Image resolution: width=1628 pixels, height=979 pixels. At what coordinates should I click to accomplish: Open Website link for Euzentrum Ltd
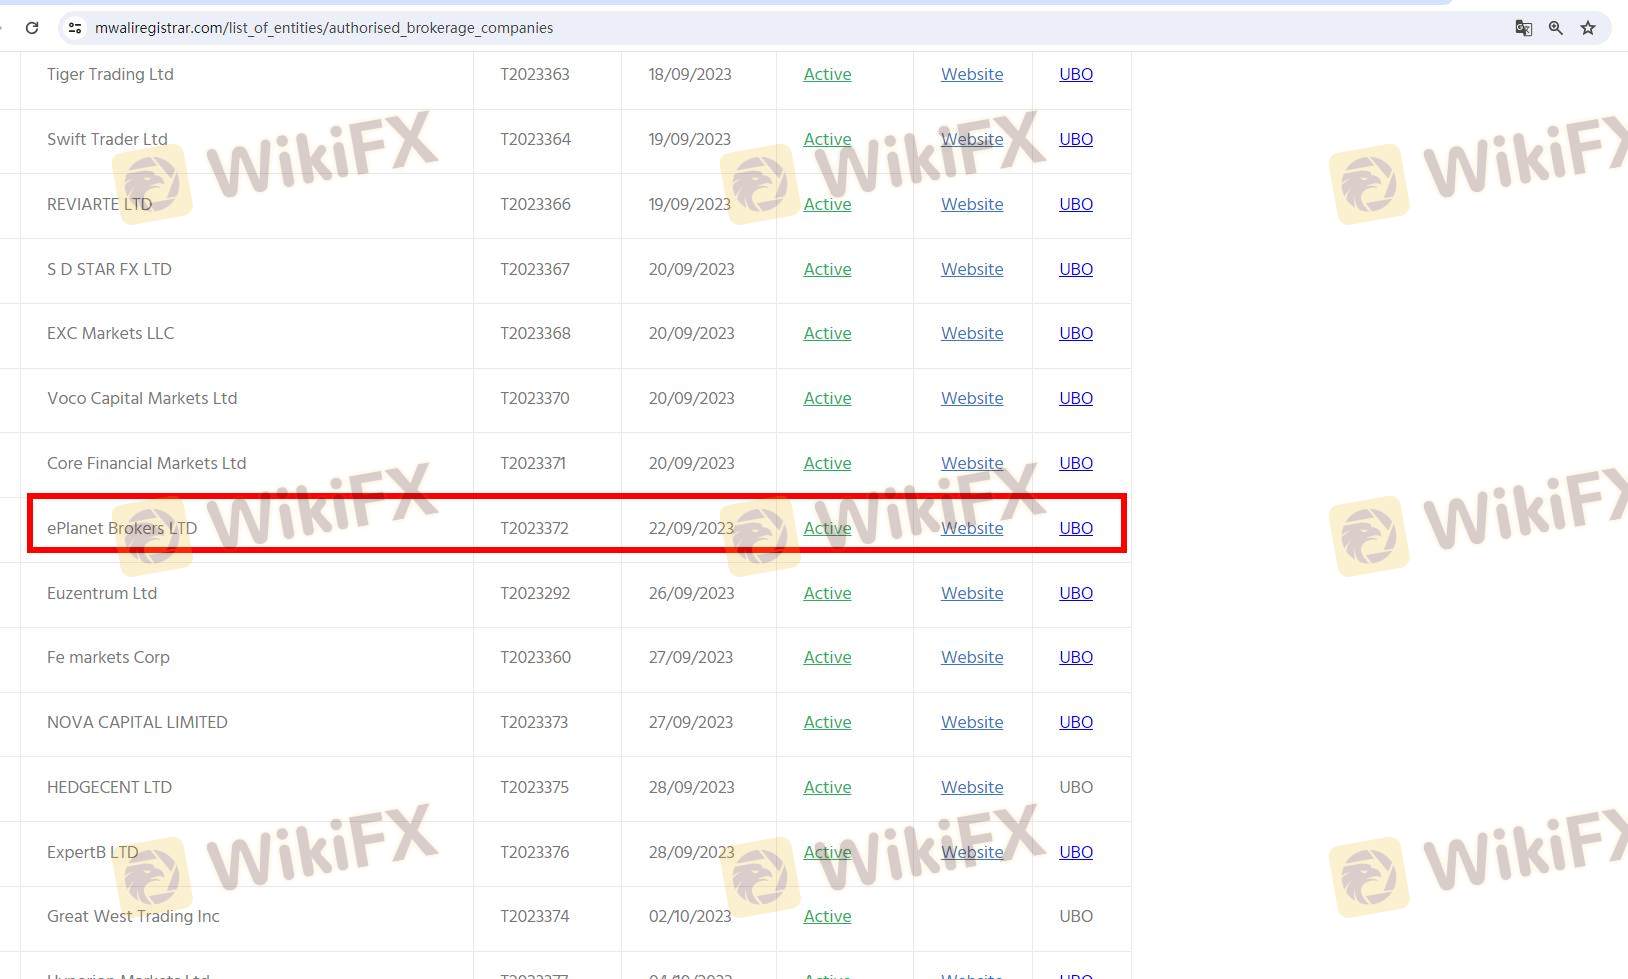click(x=971, y=594)
